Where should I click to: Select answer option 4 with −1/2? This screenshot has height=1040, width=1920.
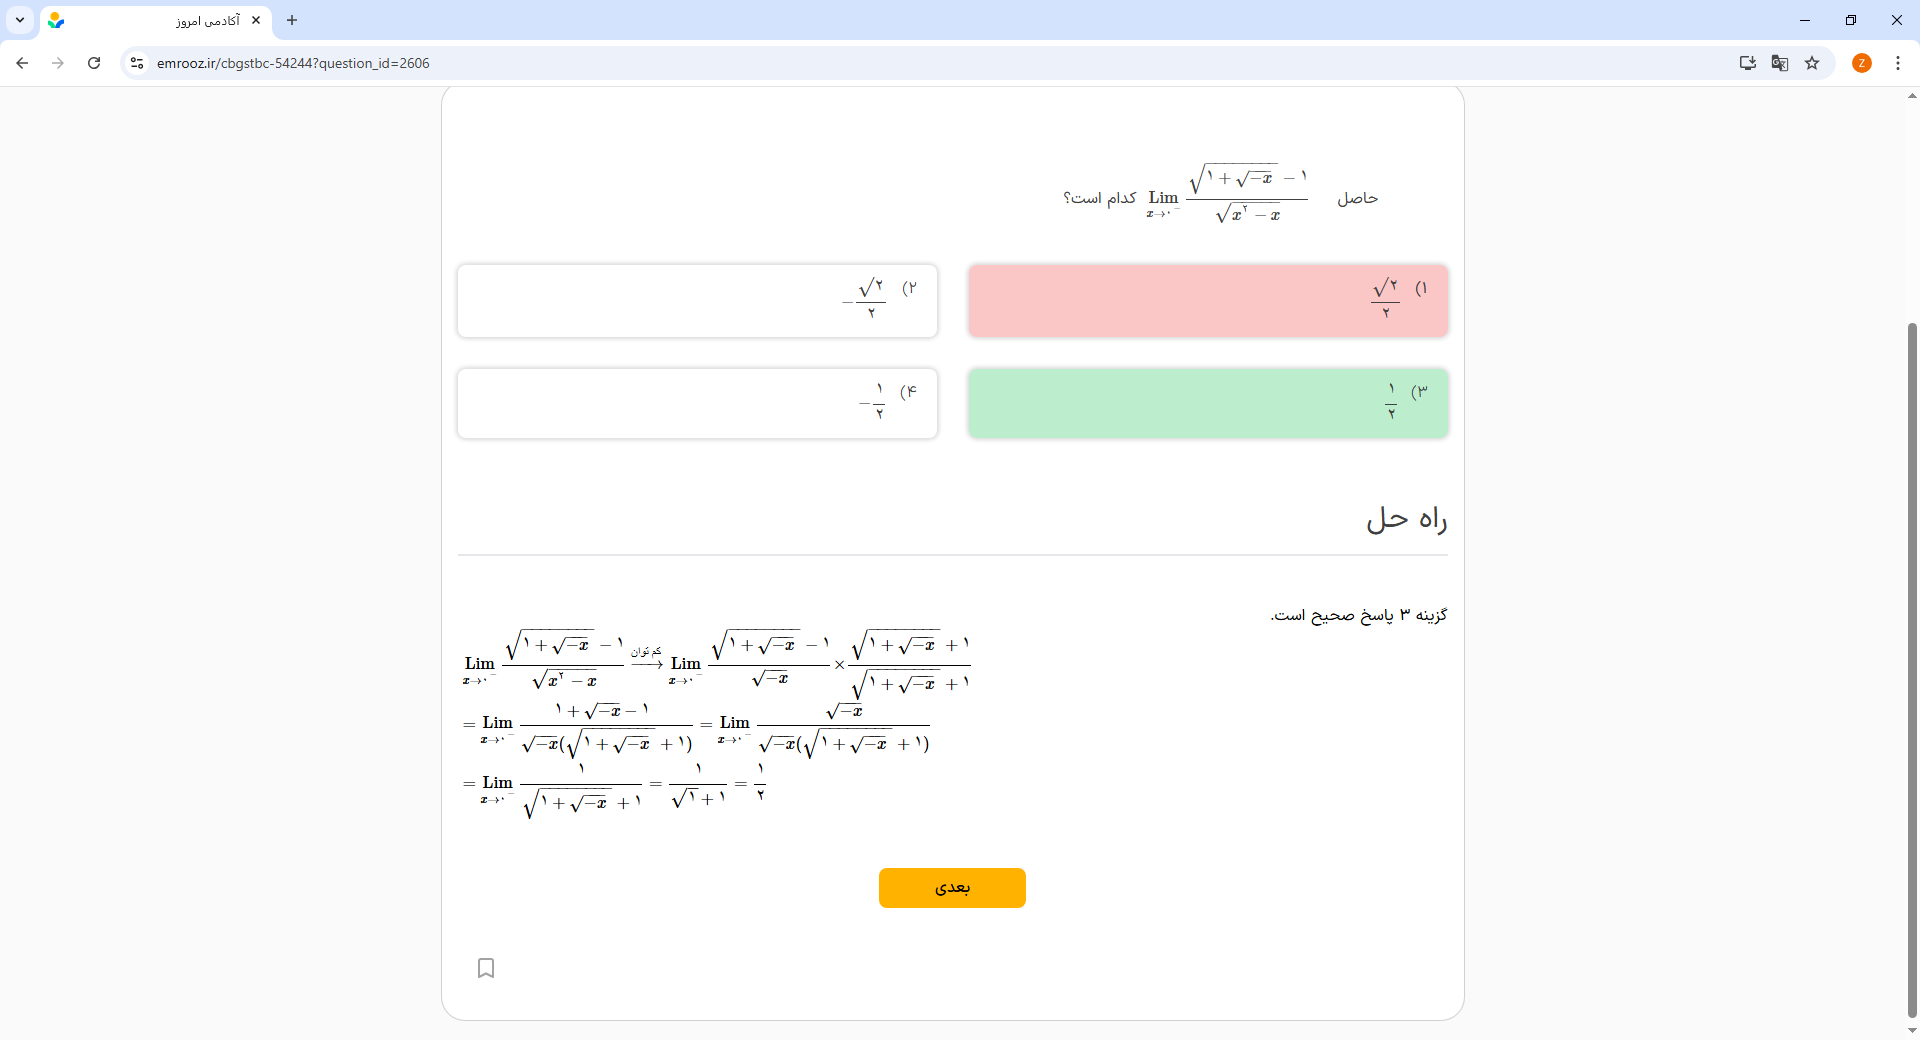pos(697,403)
